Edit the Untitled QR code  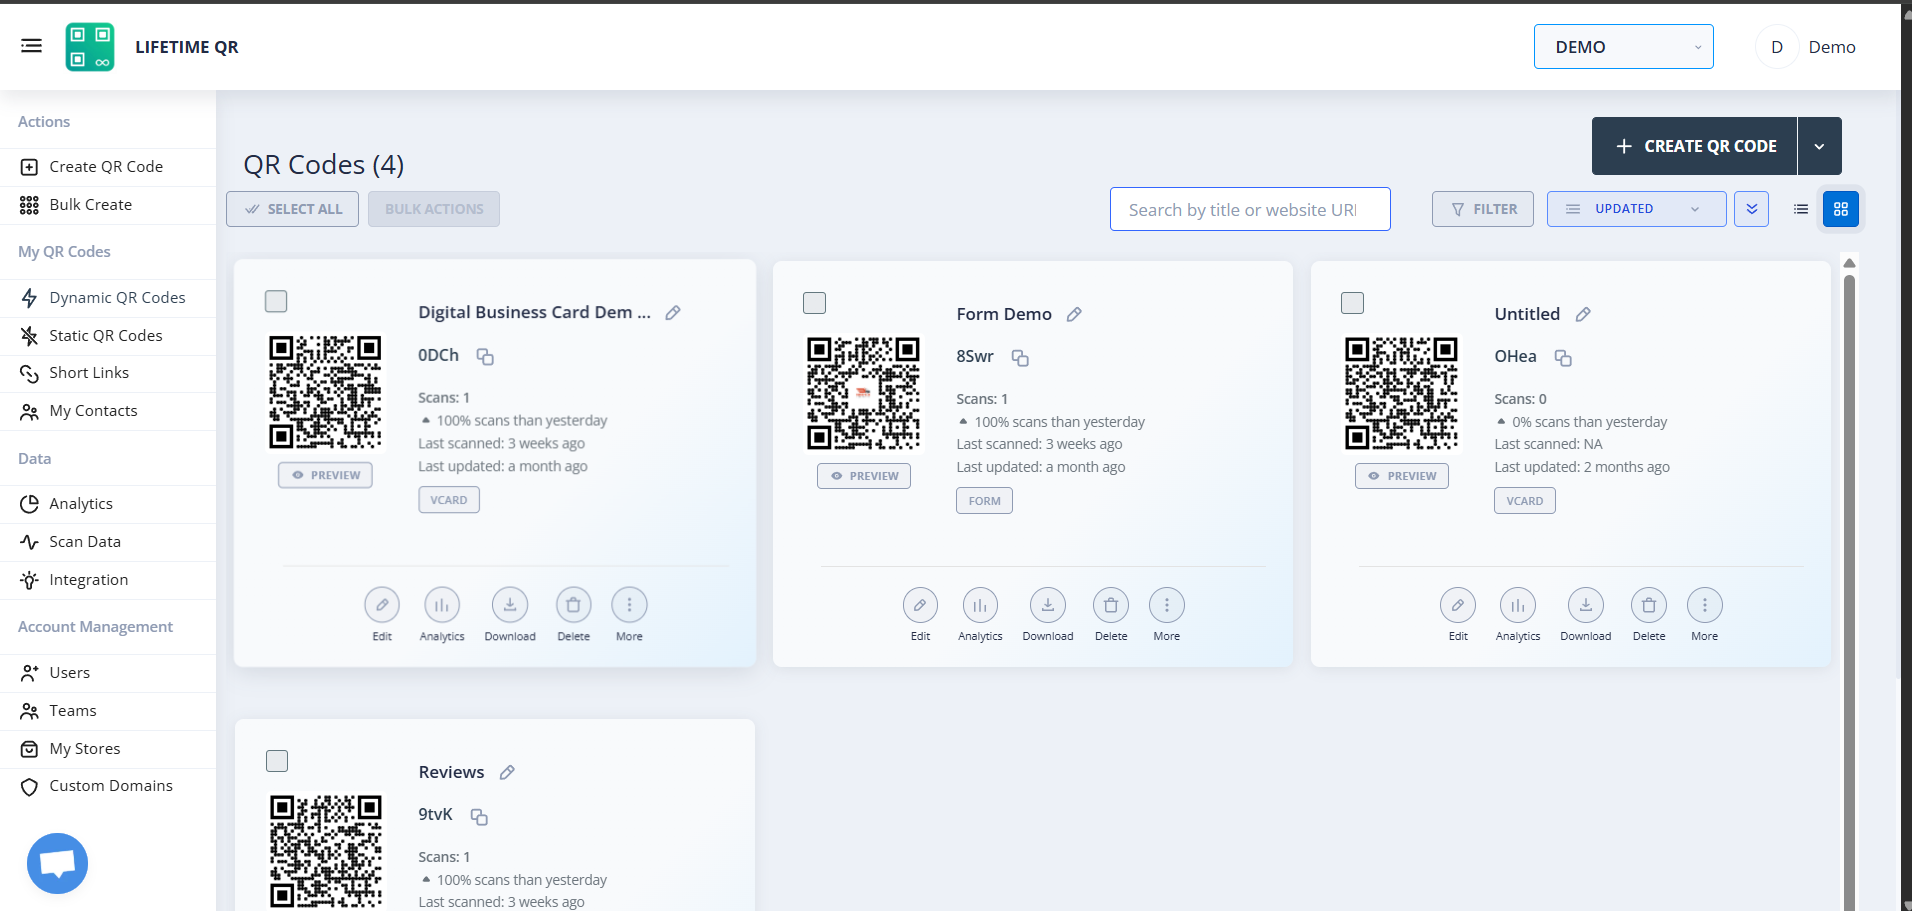[x=1458, y=605]
